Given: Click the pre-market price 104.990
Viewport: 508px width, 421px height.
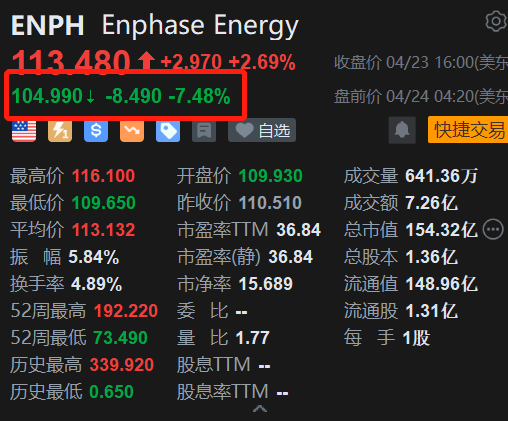Looking at the screenshot, I should click(47, 96).
